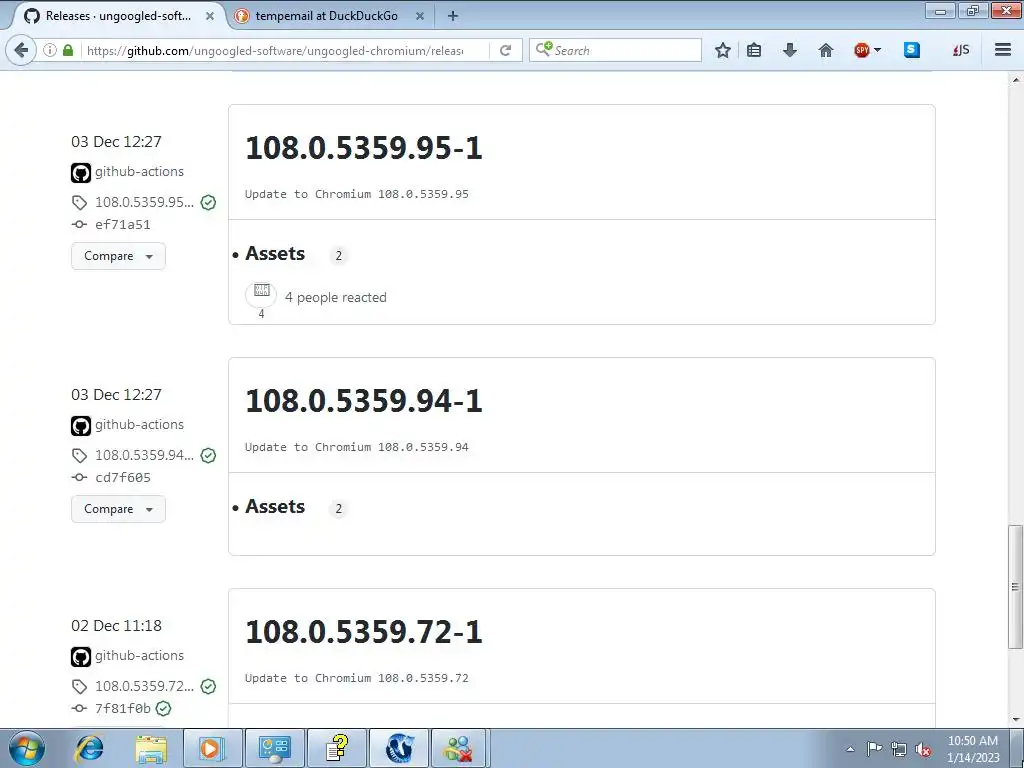Click the page vertical scrollbar thumb
This screenshot has width=1024, height=768.
click(1015, 586)
